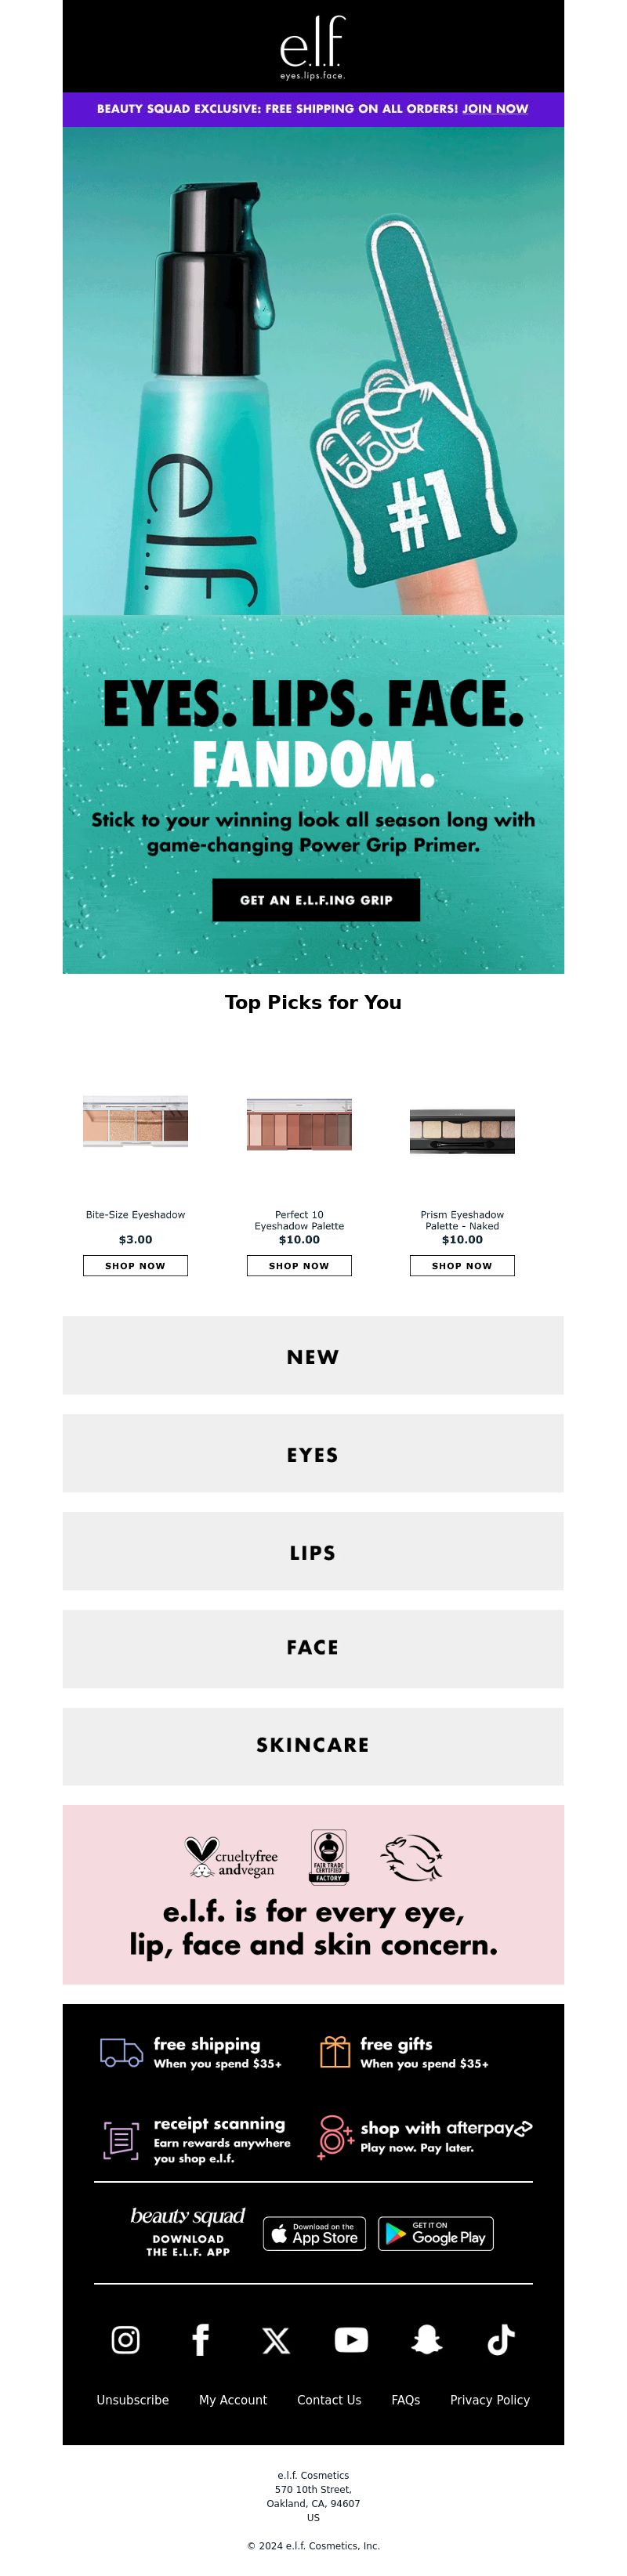The width and height of the screenshot is (627, 2576).
Task: Open the Facebook social icon
Action: [x=200, y=2340]
